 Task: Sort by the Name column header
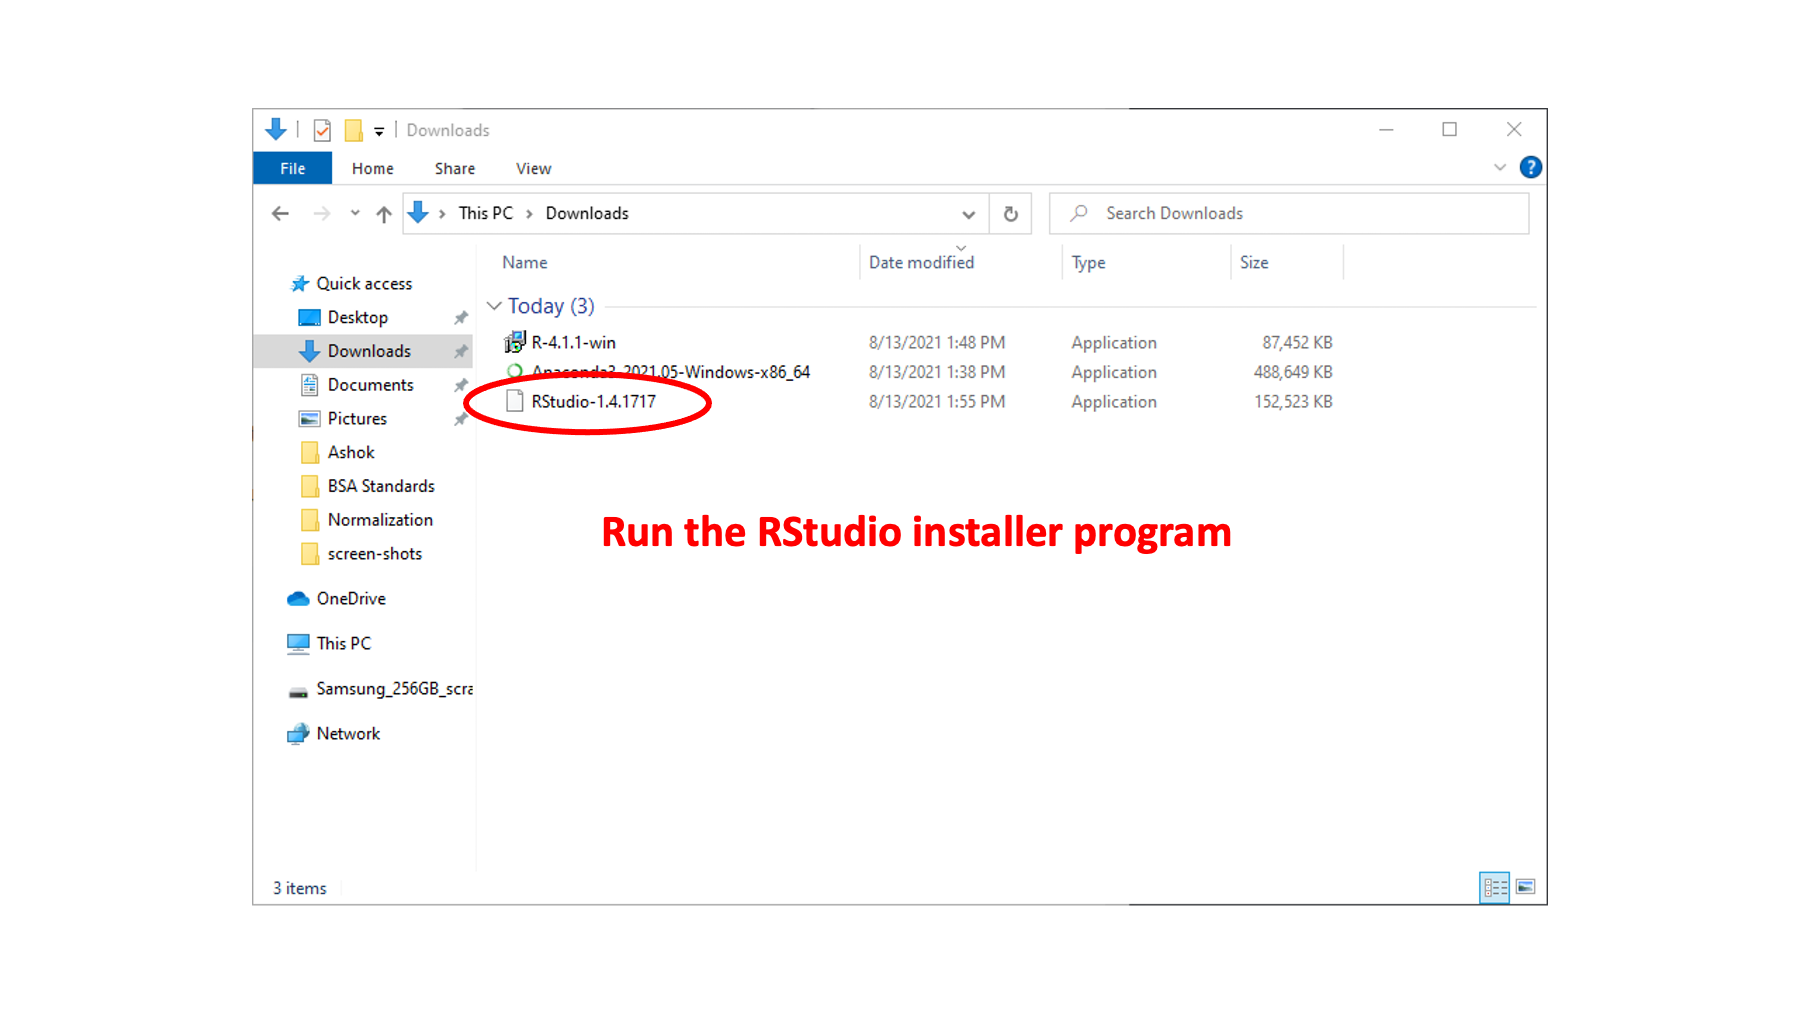click(525, 262)
